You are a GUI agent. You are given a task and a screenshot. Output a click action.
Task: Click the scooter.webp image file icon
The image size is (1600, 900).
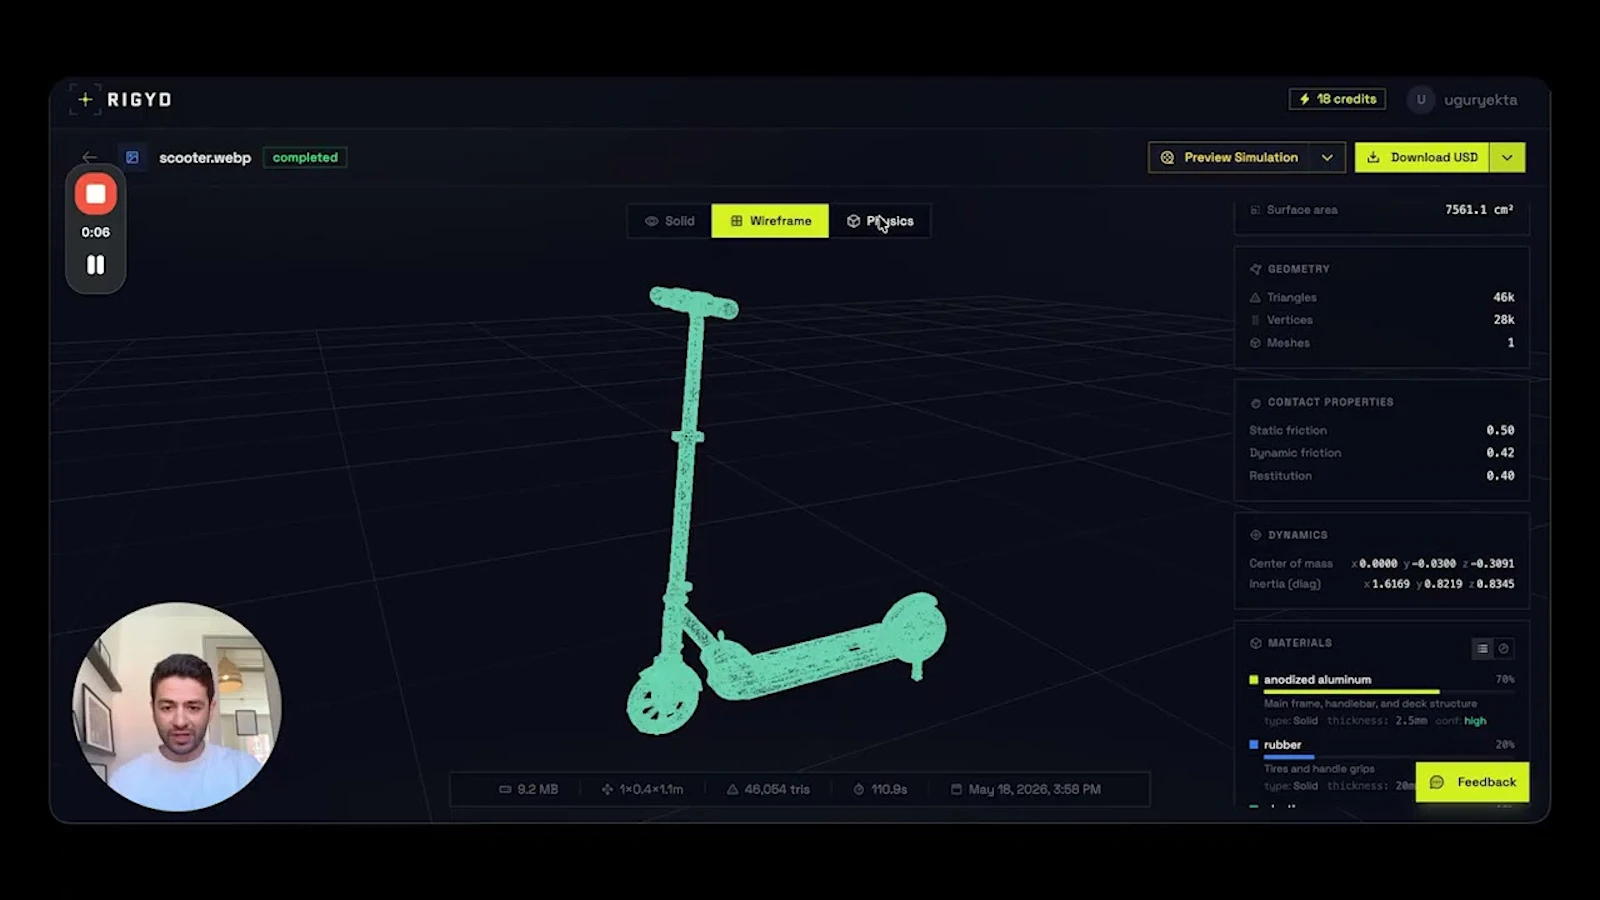pos(132,157)
